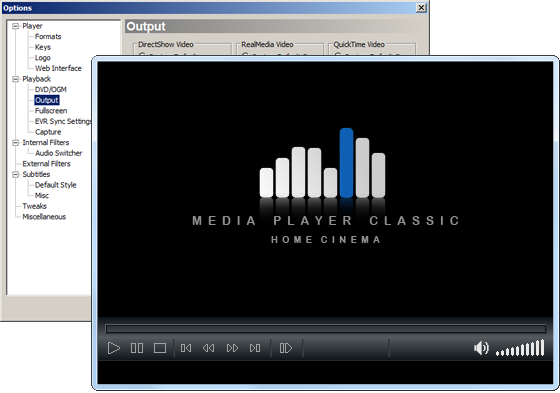Click the frame-step button
This screenshot has height=393, width=560.
tap(286, 348)
